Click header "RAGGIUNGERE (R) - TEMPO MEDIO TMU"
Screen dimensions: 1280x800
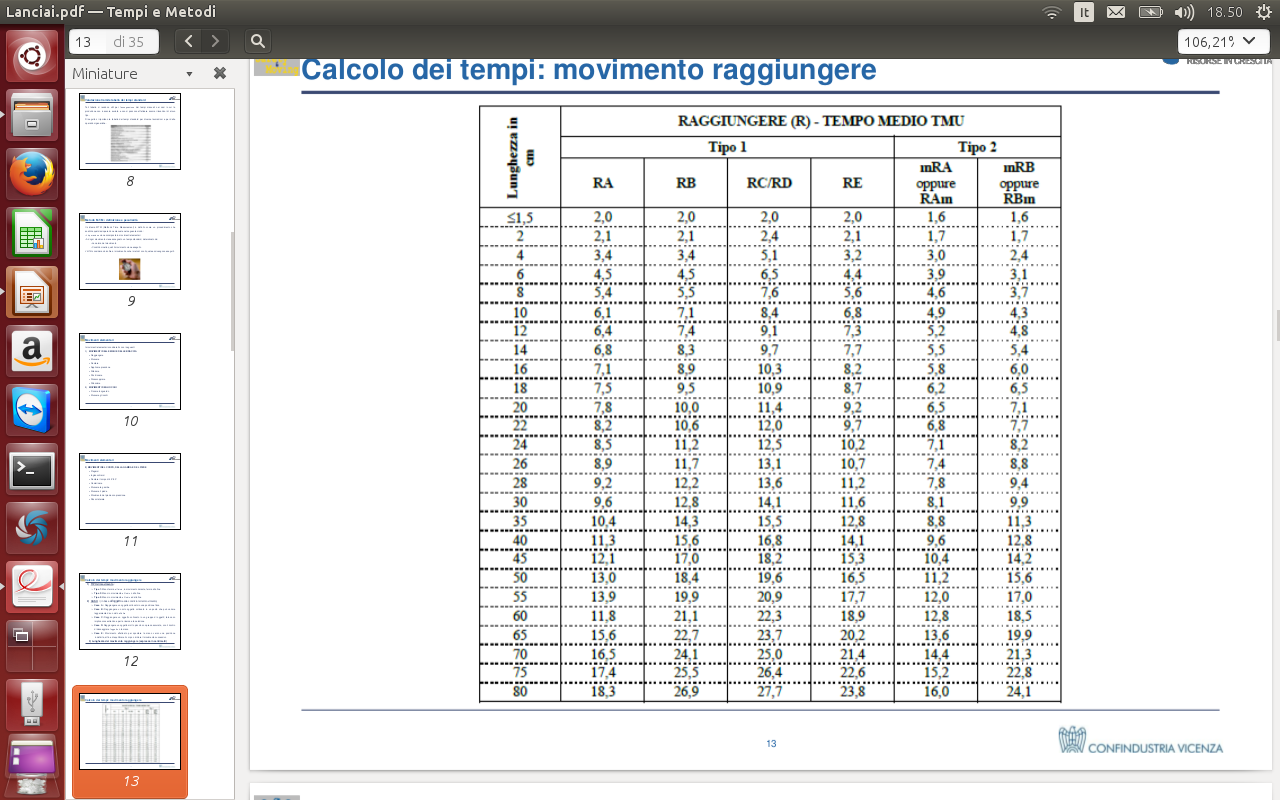coord(821,121)
